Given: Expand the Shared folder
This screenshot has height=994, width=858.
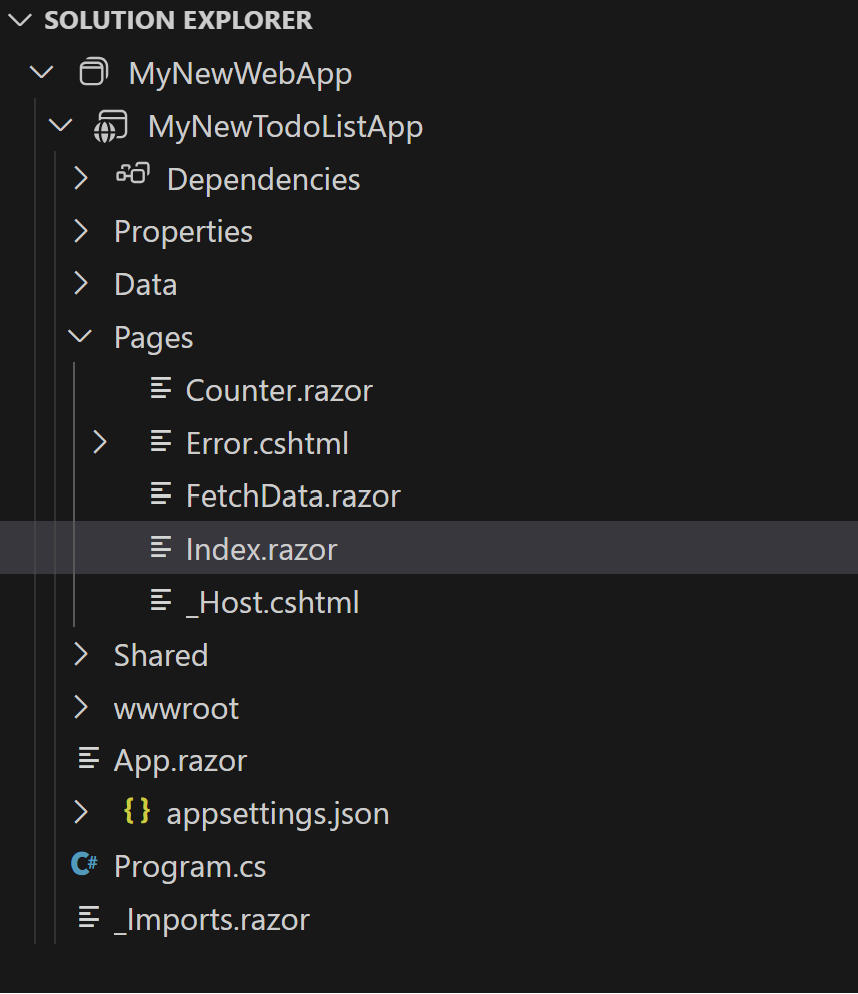Looking at the screenshot, I should [80, 655].
